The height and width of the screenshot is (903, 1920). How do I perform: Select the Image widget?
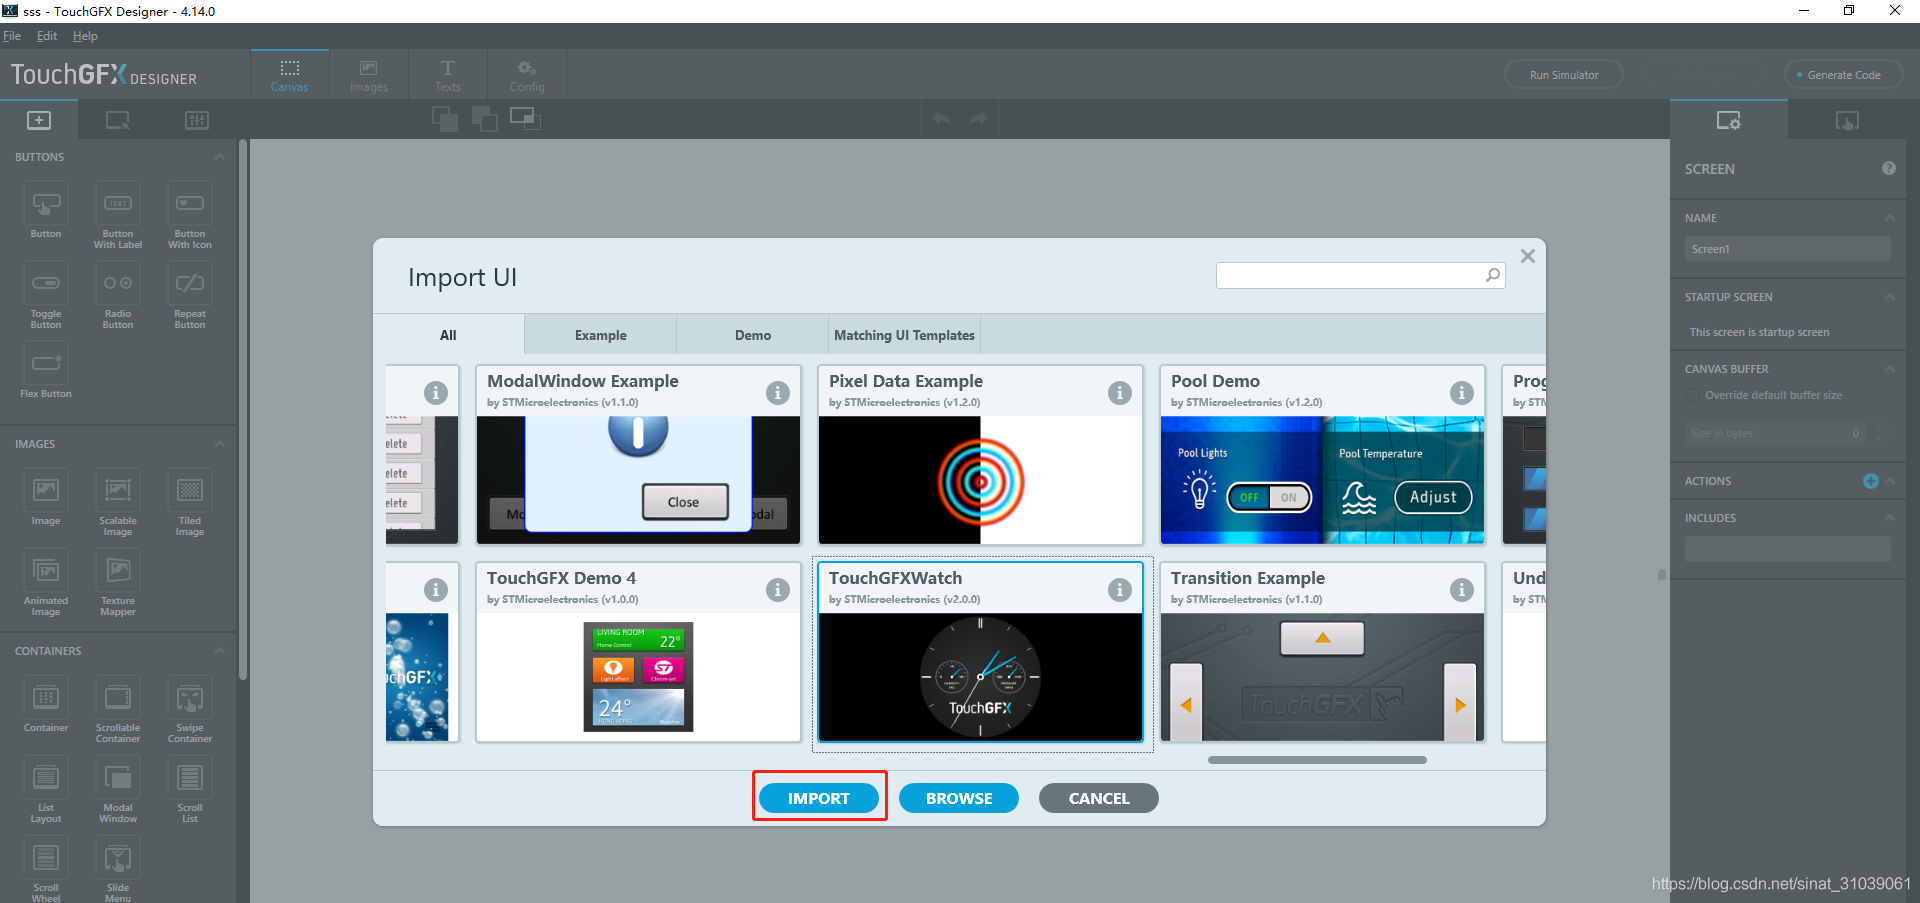(46, 491)
